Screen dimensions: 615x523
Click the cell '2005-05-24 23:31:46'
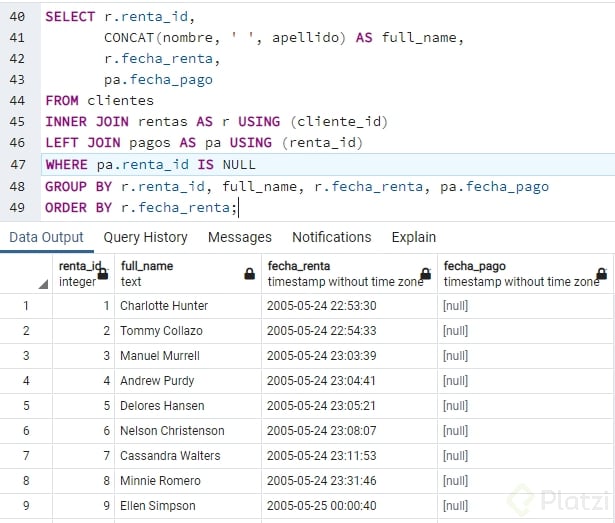(349, 481)
